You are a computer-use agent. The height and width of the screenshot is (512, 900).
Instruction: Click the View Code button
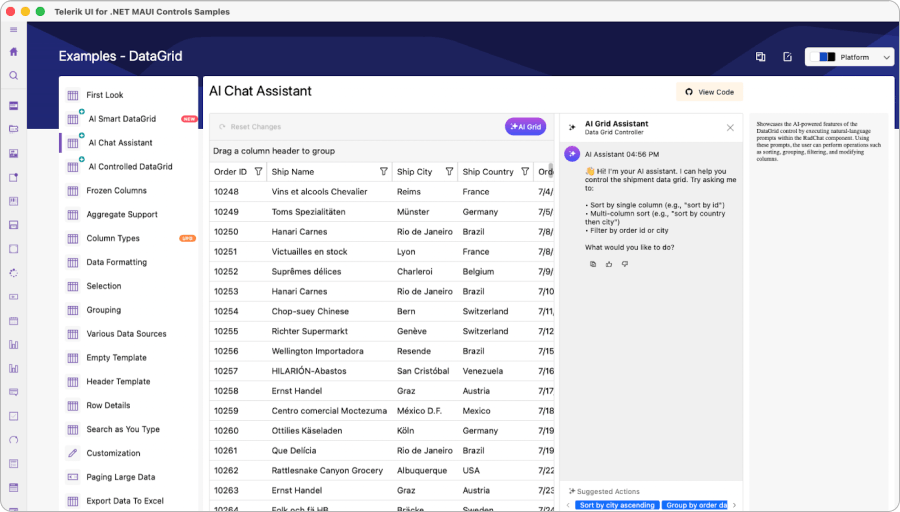[709, 92]
